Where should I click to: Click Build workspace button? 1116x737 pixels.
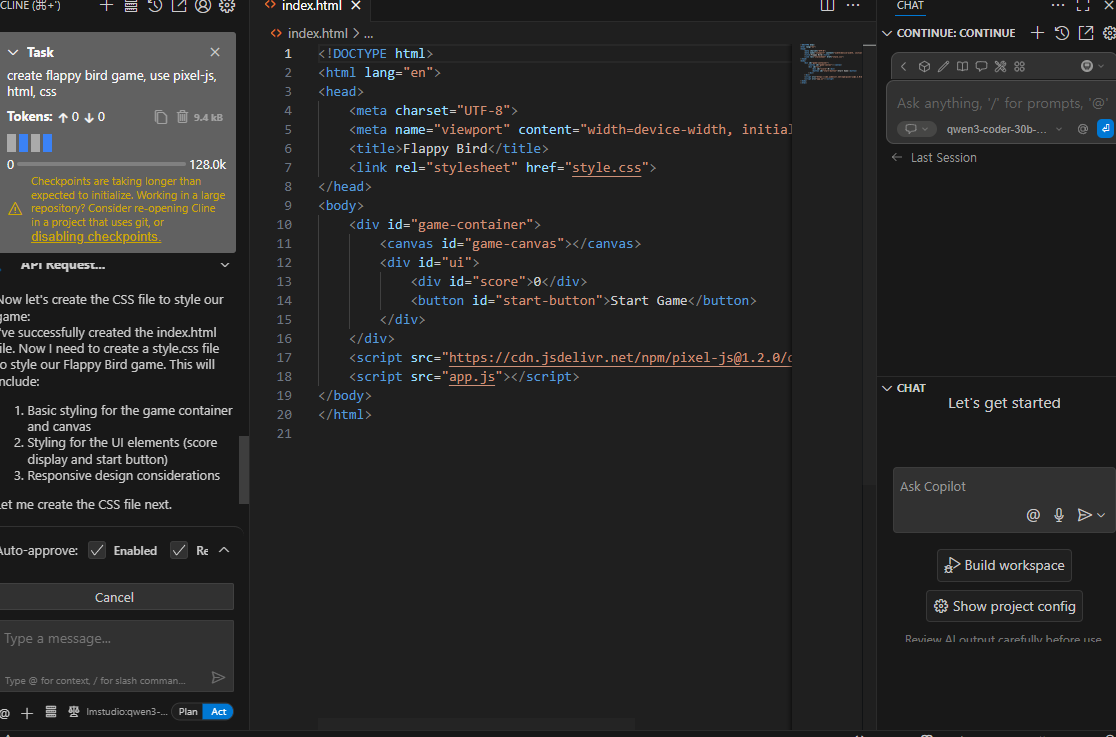pyautogui.click(x=1004, y=565)
